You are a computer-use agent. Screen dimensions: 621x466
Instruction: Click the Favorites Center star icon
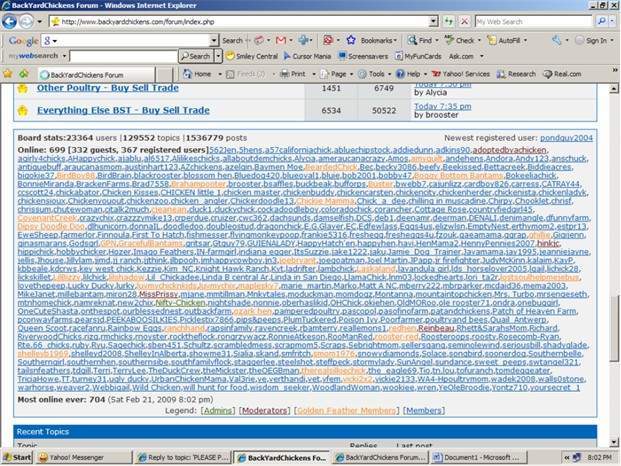tap(8, 74)
